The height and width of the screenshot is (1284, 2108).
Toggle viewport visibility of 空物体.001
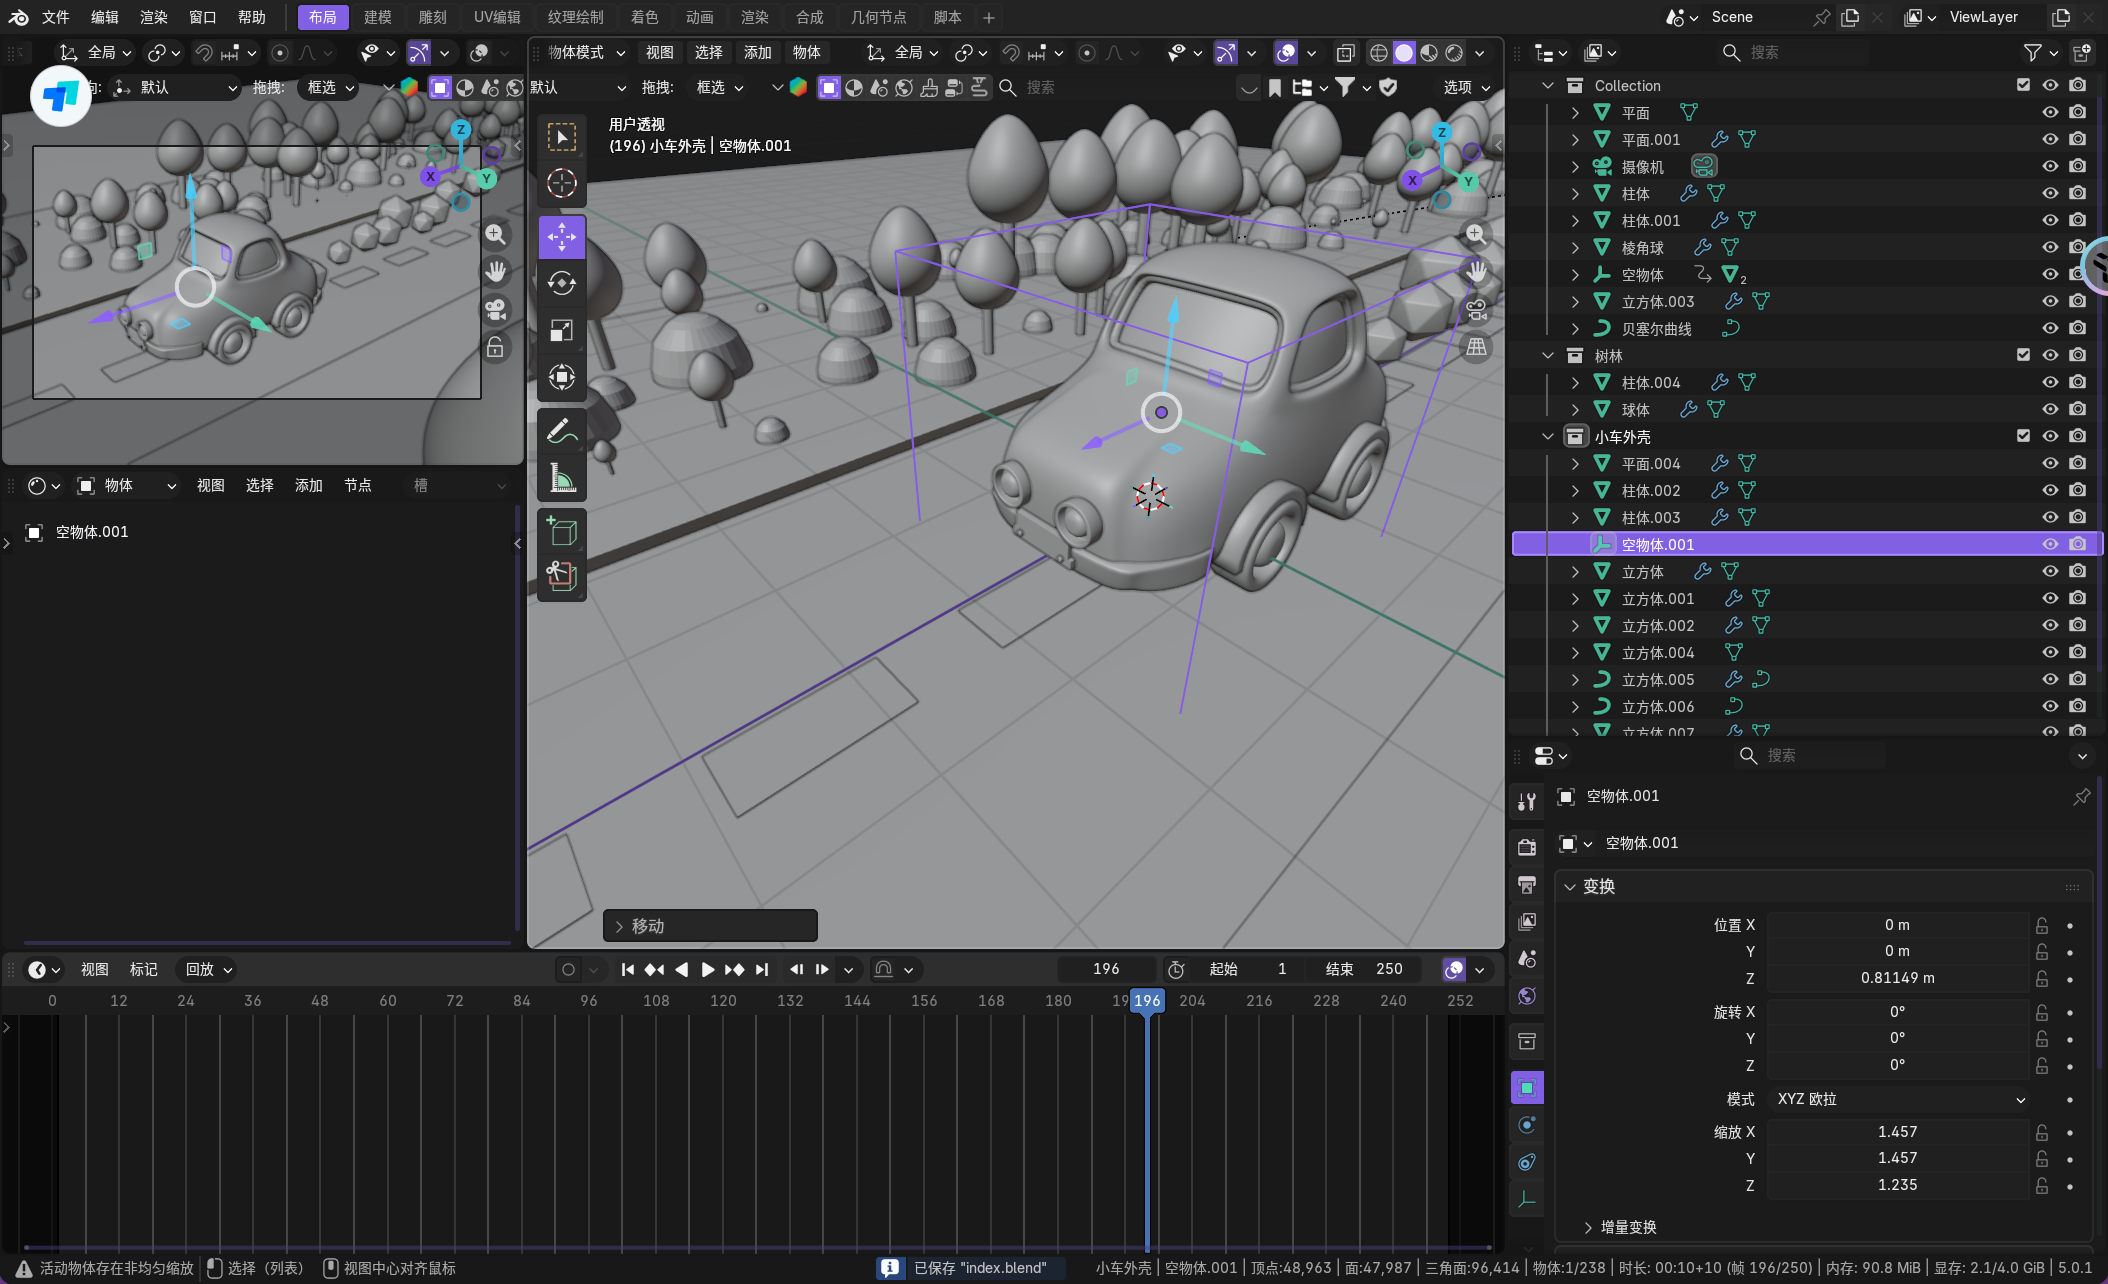(2050, 544)
